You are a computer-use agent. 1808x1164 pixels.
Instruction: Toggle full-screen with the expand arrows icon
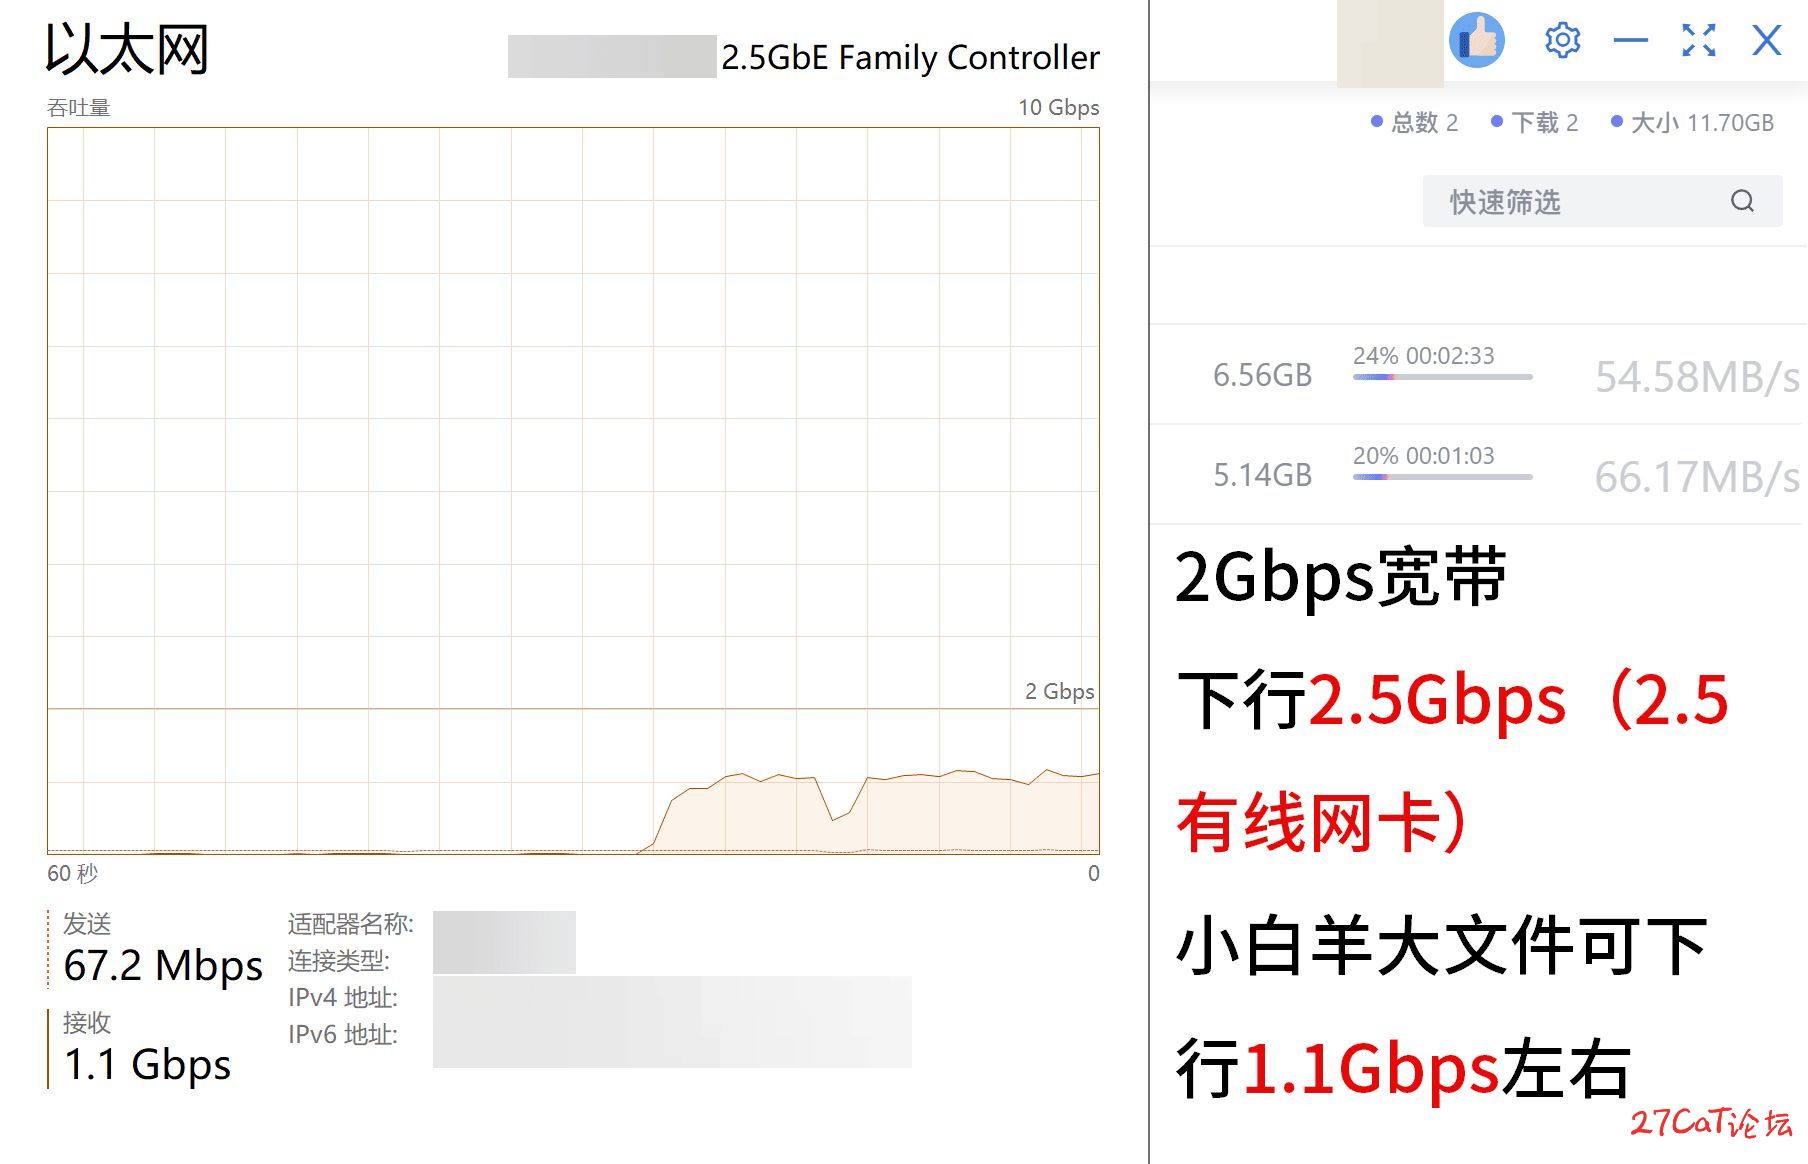(x=1699, y=40)
